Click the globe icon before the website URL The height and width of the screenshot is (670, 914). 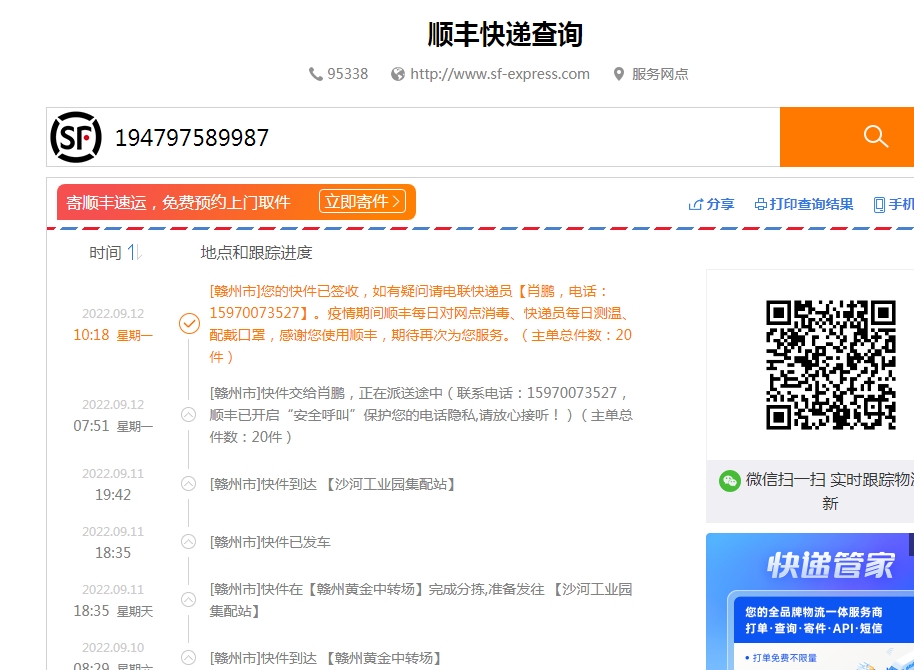[x=398, y=74]
